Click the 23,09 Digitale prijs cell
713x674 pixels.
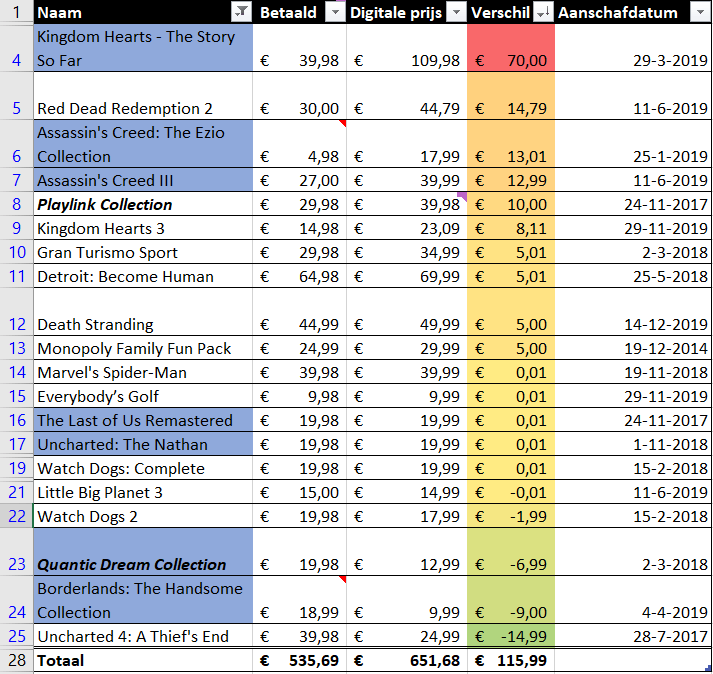point(407,228)
